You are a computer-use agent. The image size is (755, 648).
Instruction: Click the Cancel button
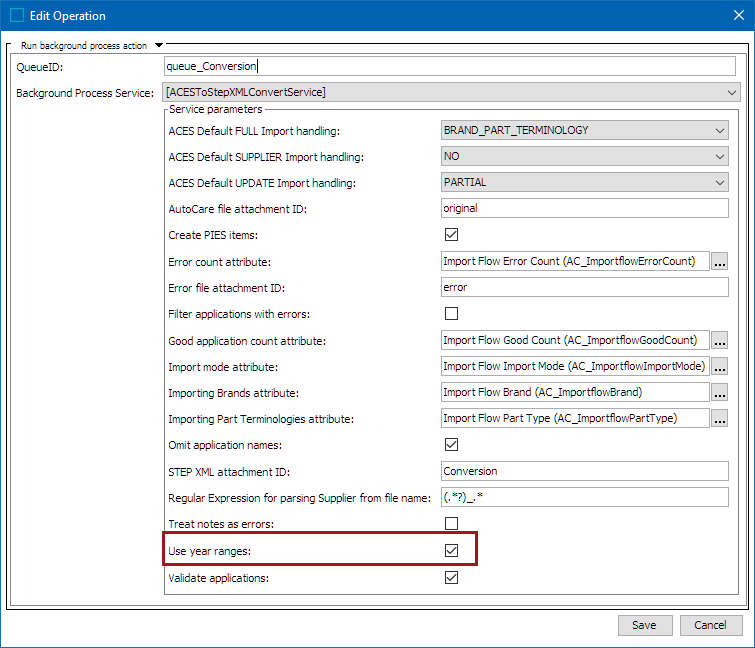(711, 625)
